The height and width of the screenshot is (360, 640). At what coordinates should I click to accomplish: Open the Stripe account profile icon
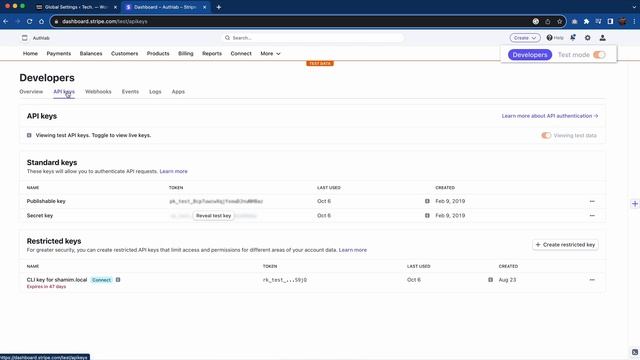click(x=602, y=38)
